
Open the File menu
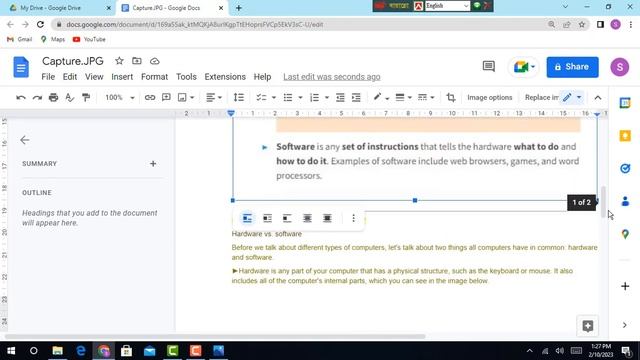click(48, 77)
